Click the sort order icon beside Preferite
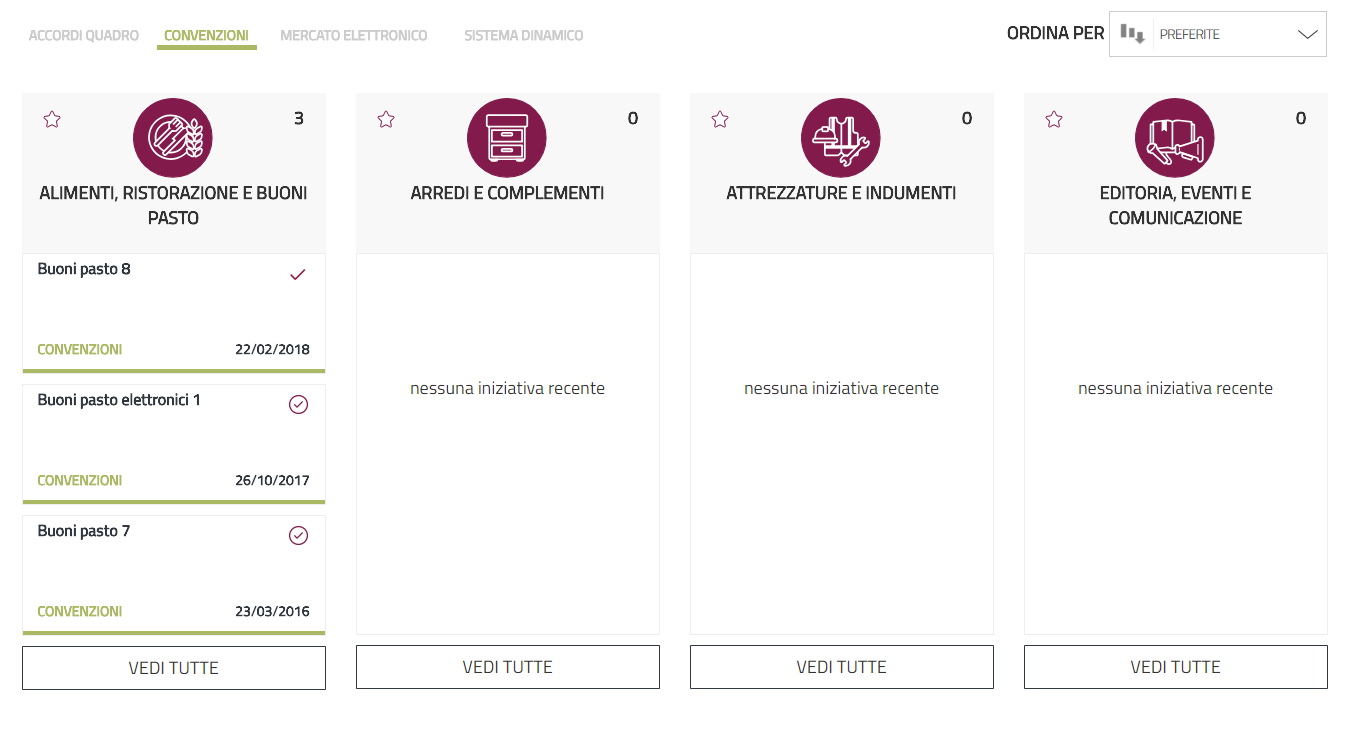The image size is (1358, 739). click(1132, 34)
